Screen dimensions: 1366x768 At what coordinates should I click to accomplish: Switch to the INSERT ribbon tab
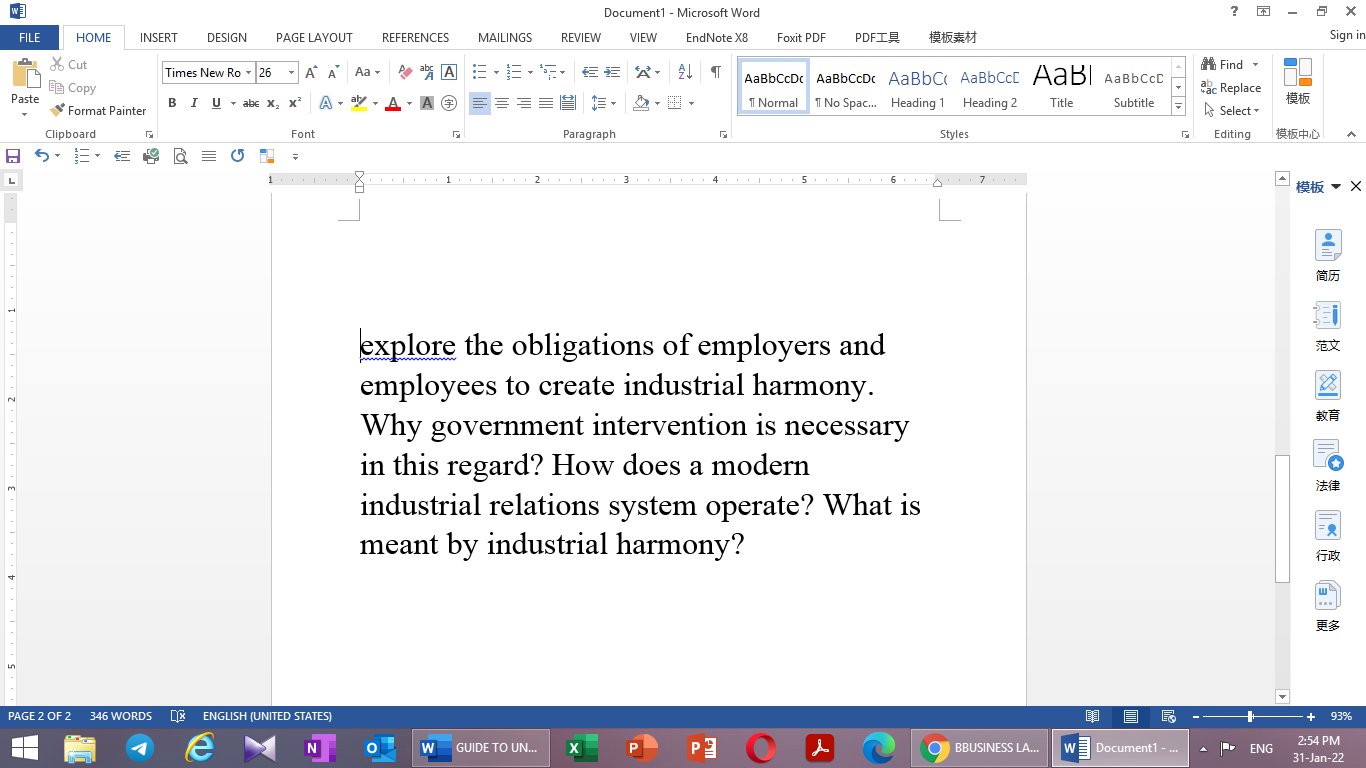158,37
